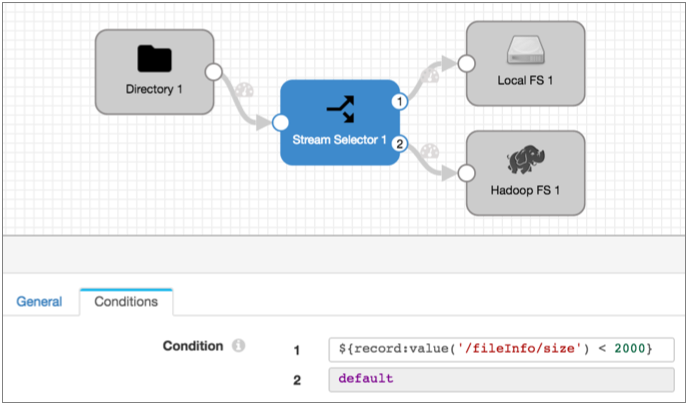Screen dimensions: 687x405
Task: Switch to the General tab
Action: (39, 301)
